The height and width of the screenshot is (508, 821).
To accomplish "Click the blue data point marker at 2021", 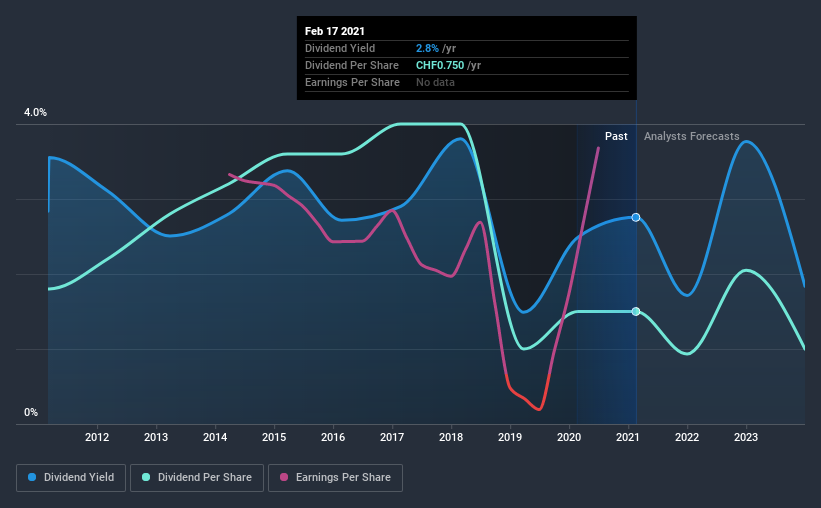I will (x=636, y=217).
